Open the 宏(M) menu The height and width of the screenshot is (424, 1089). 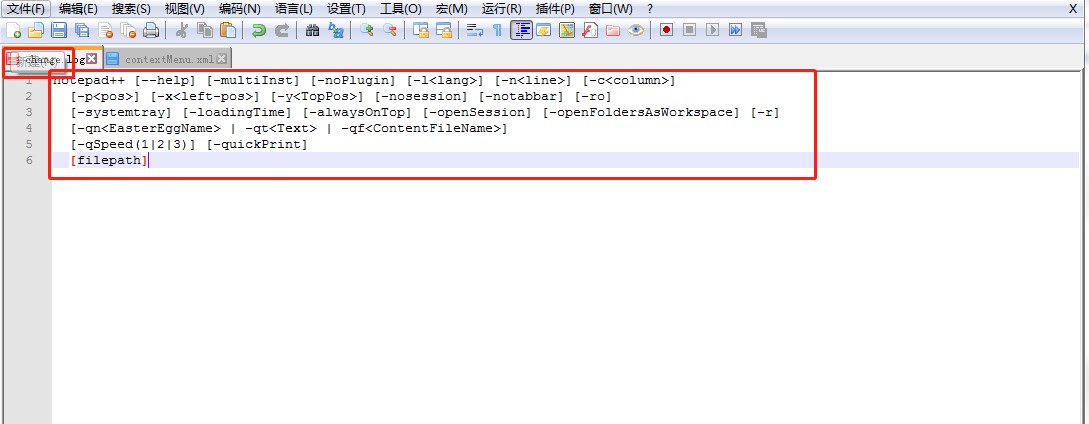coord(452,9)
